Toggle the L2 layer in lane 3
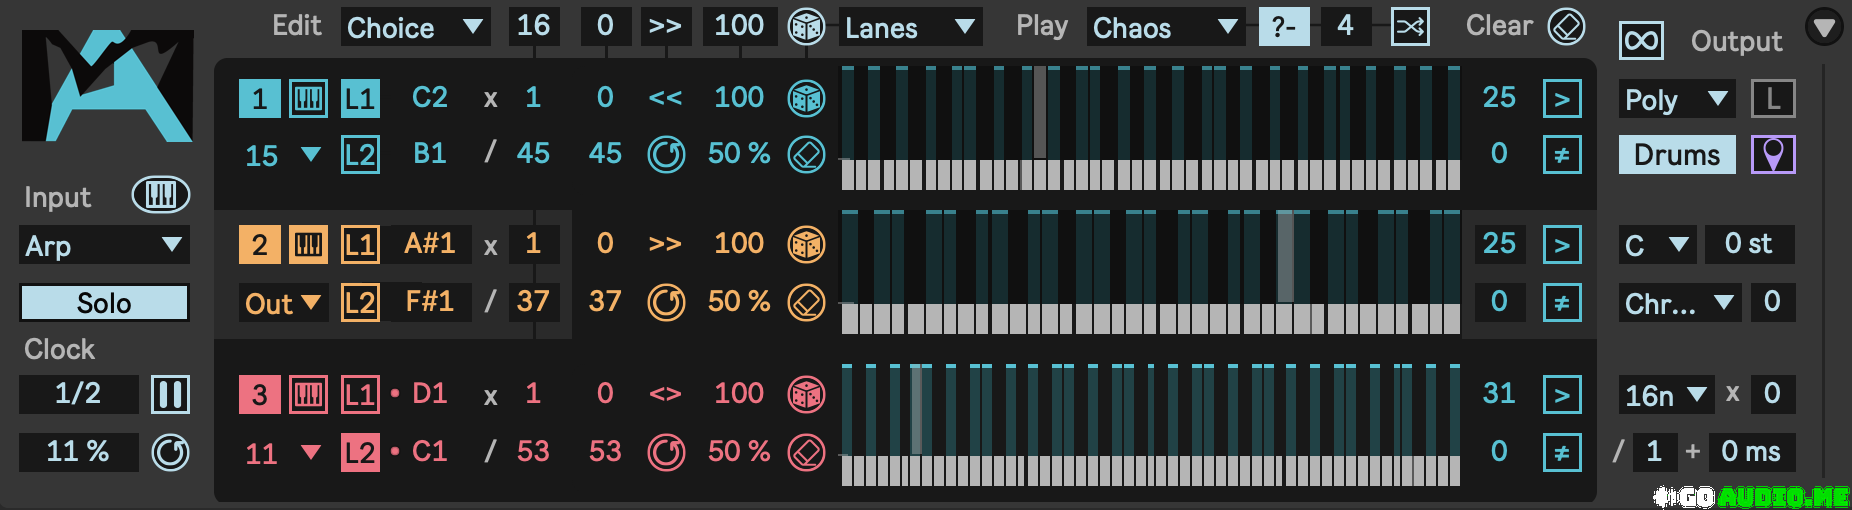This screenshot has width=1852, height=510. pyautogui.click(x=360, y=452)
